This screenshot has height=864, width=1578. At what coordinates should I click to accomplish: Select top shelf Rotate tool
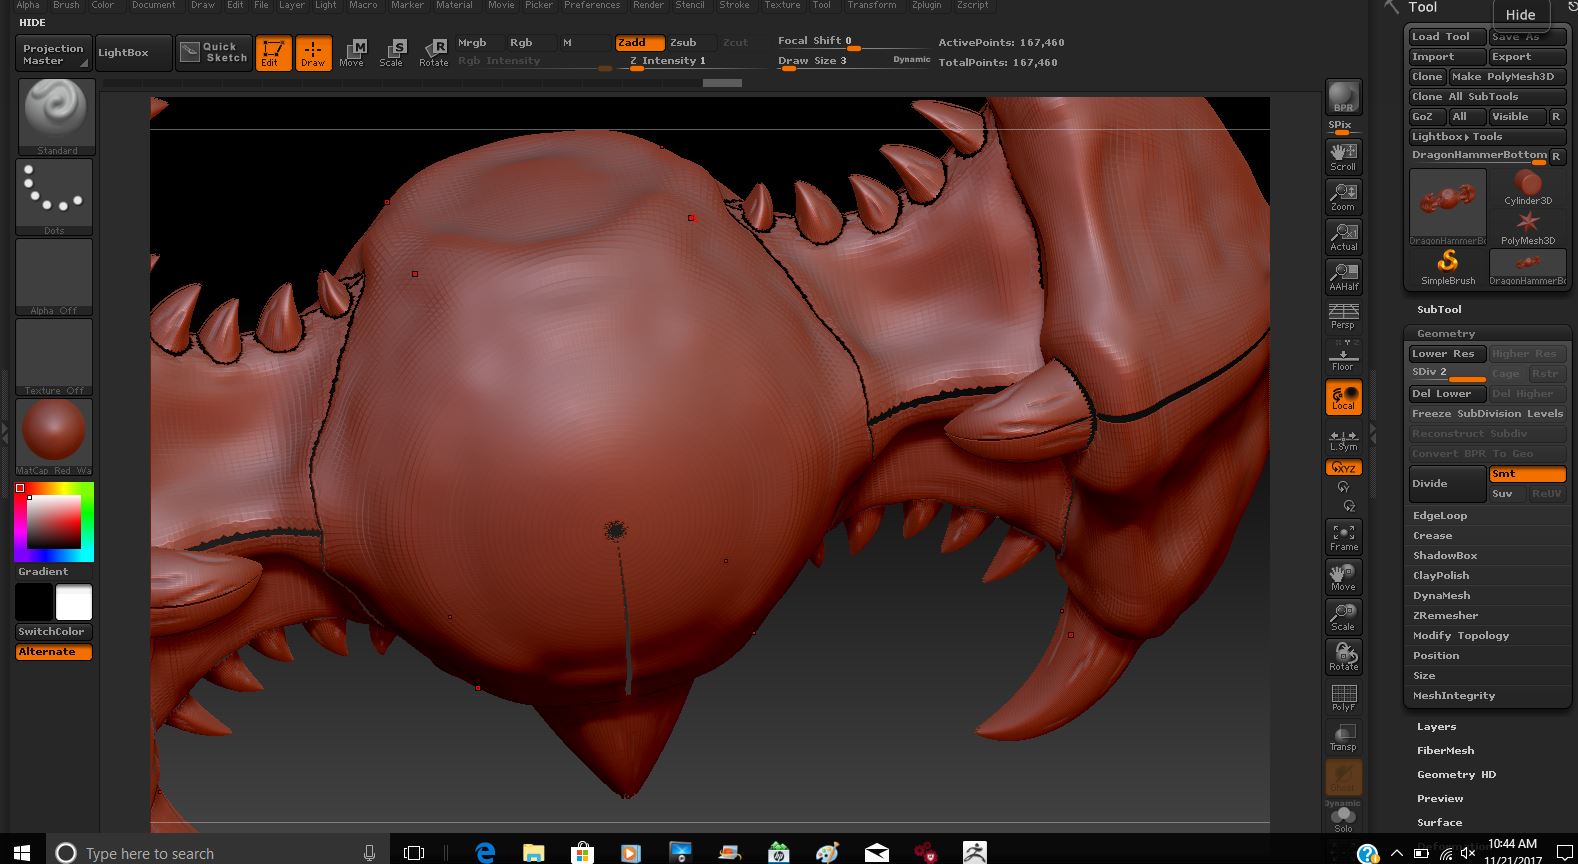click(x=434, y=52)
